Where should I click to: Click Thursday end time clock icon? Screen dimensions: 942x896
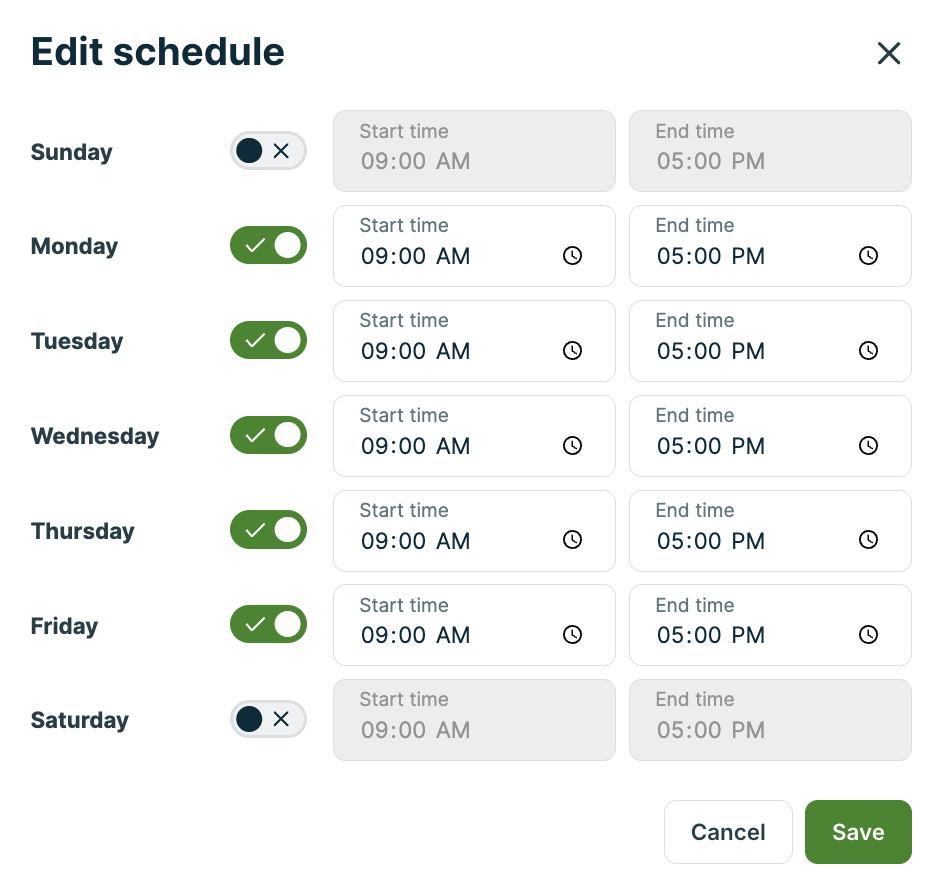868,540
